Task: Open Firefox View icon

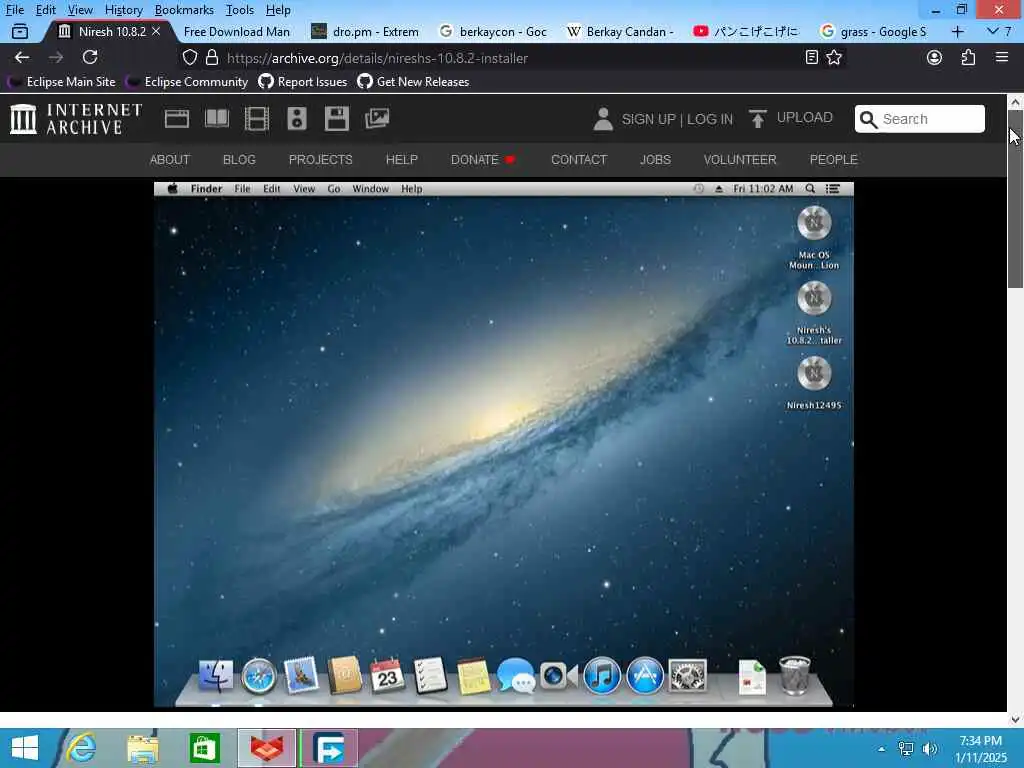Action: [x=20, y=31]
